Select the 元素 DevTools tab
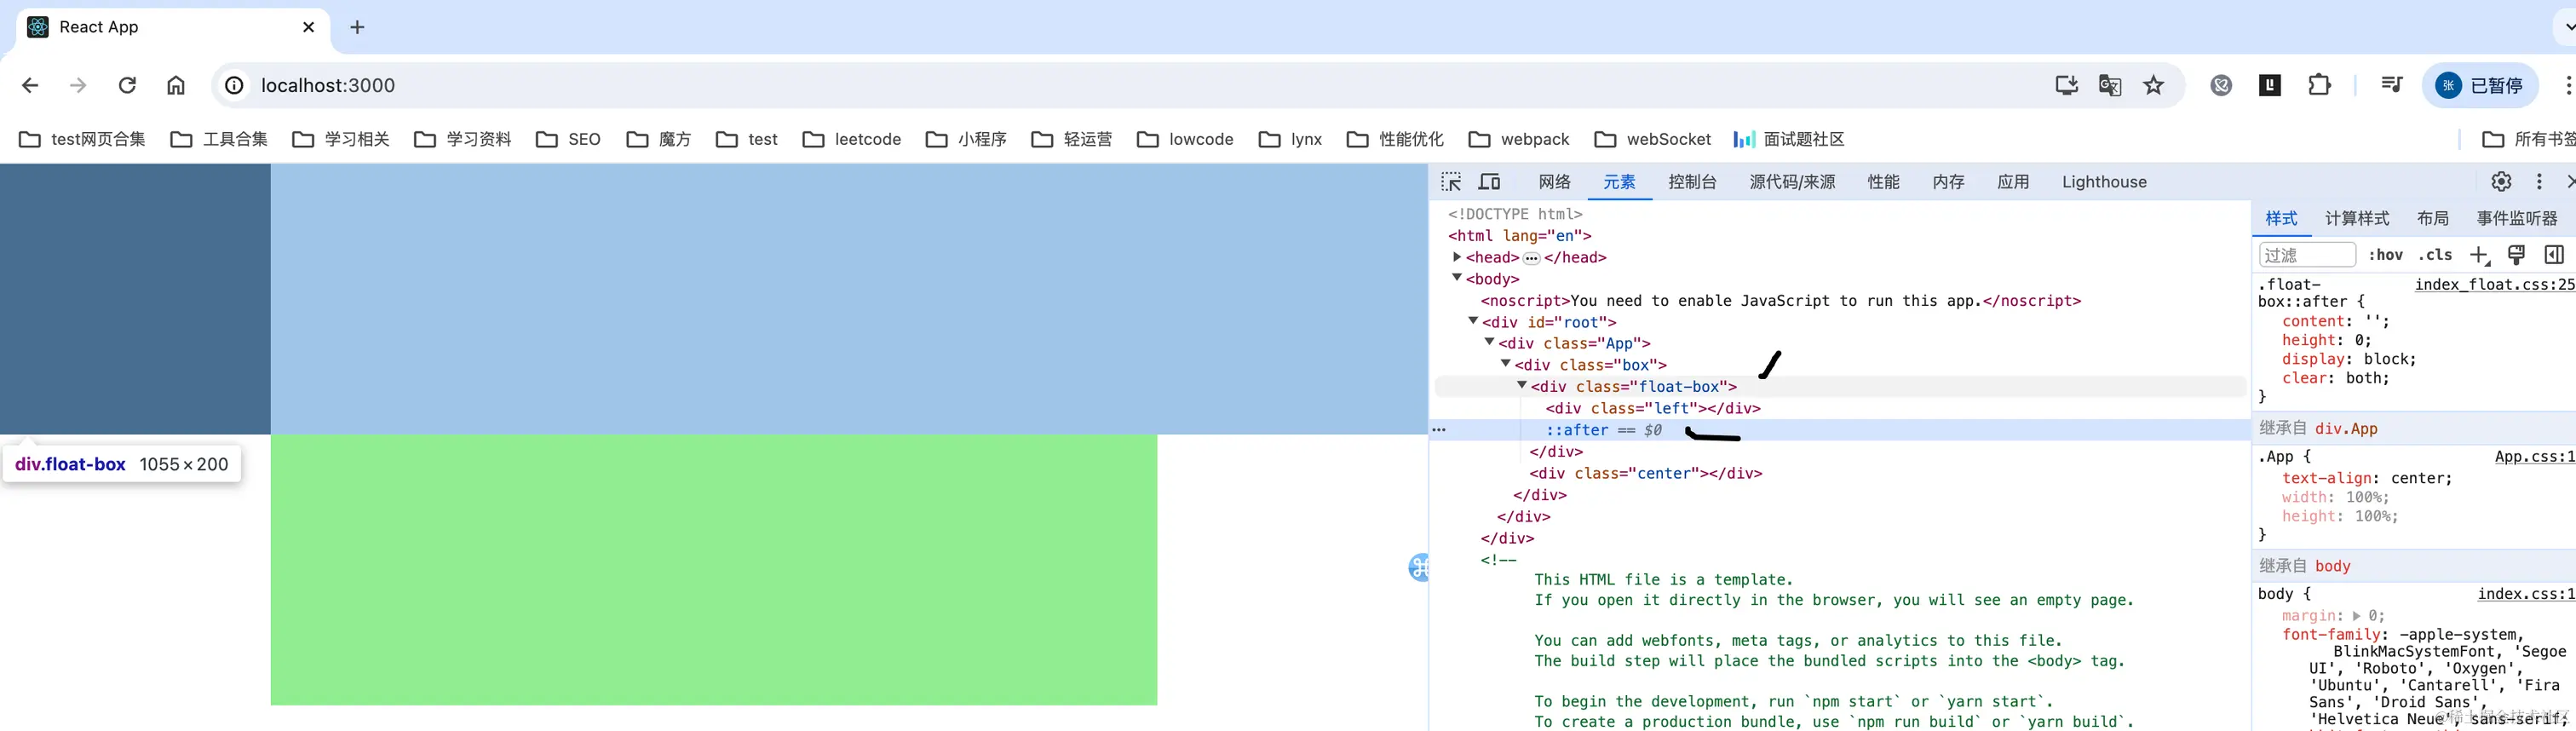The width and height of the screenshot is (2576, 731). point(1619,182)
